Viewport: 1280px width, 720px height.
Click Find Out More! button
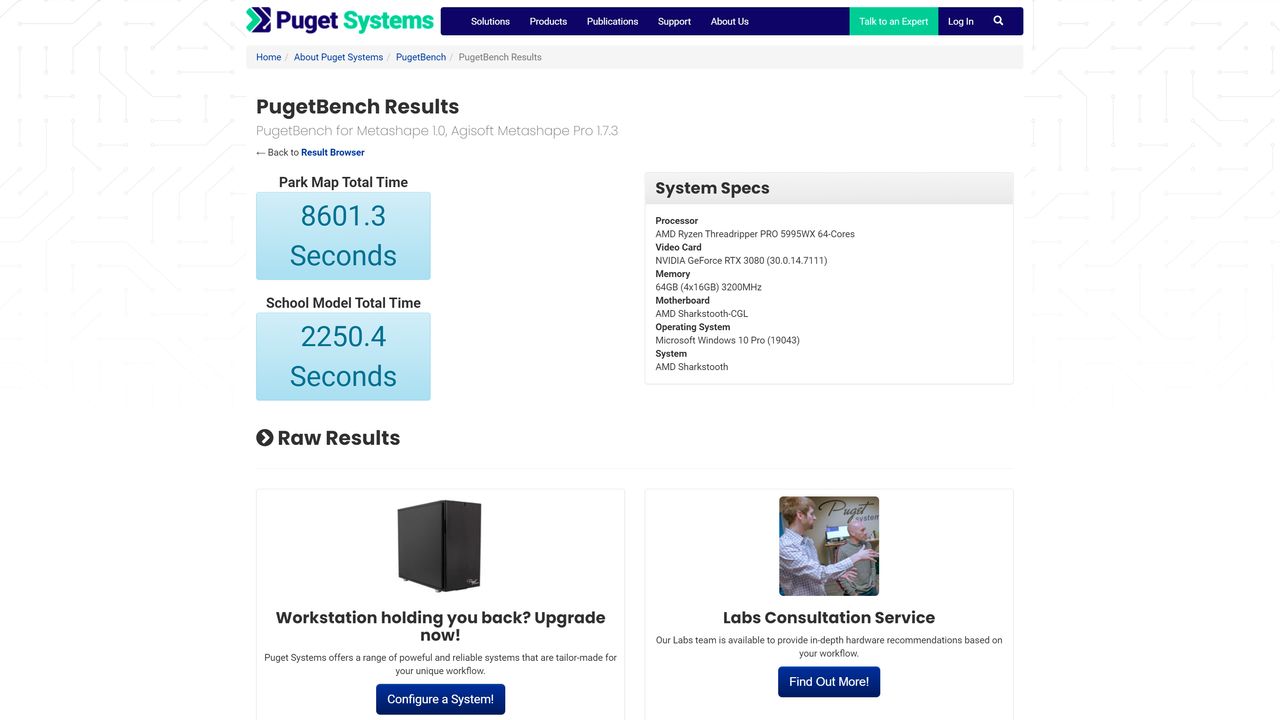pyautogui.click(x=829, y=682)
